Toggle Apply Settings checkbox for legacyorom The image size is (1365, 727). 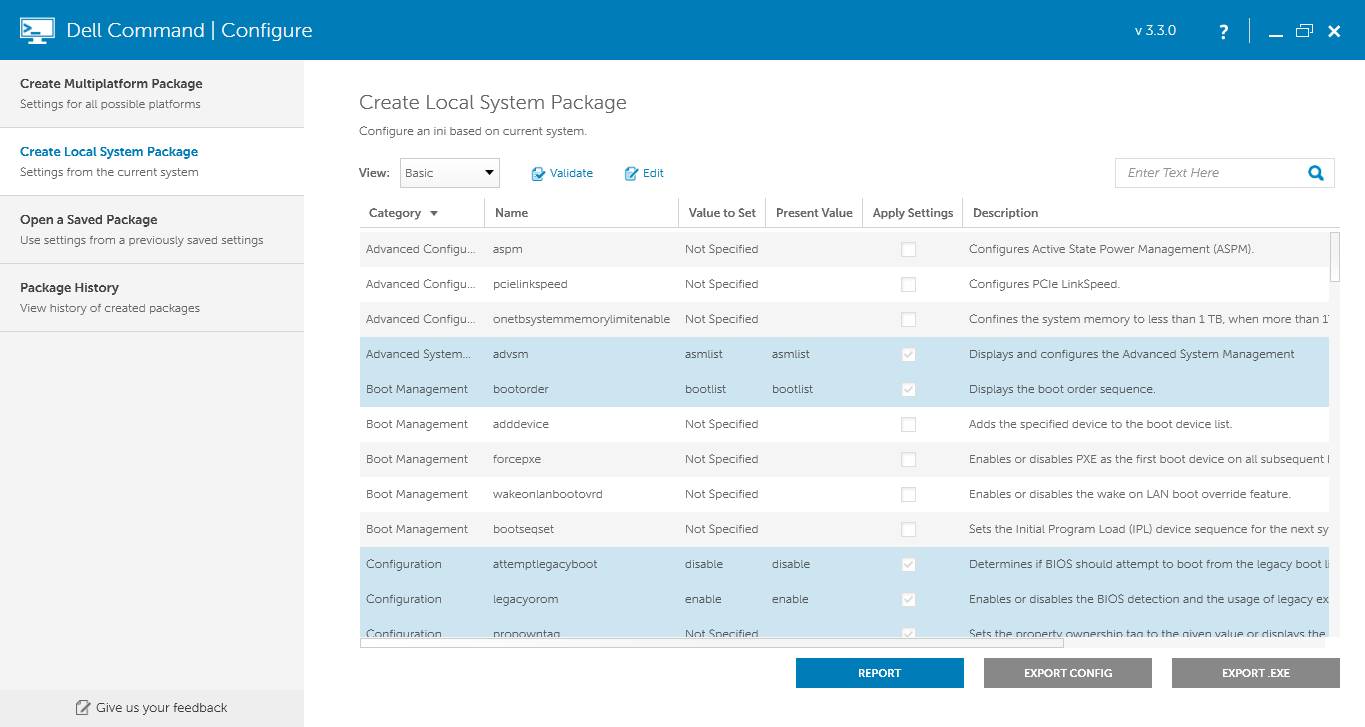(x=908, y=600)
